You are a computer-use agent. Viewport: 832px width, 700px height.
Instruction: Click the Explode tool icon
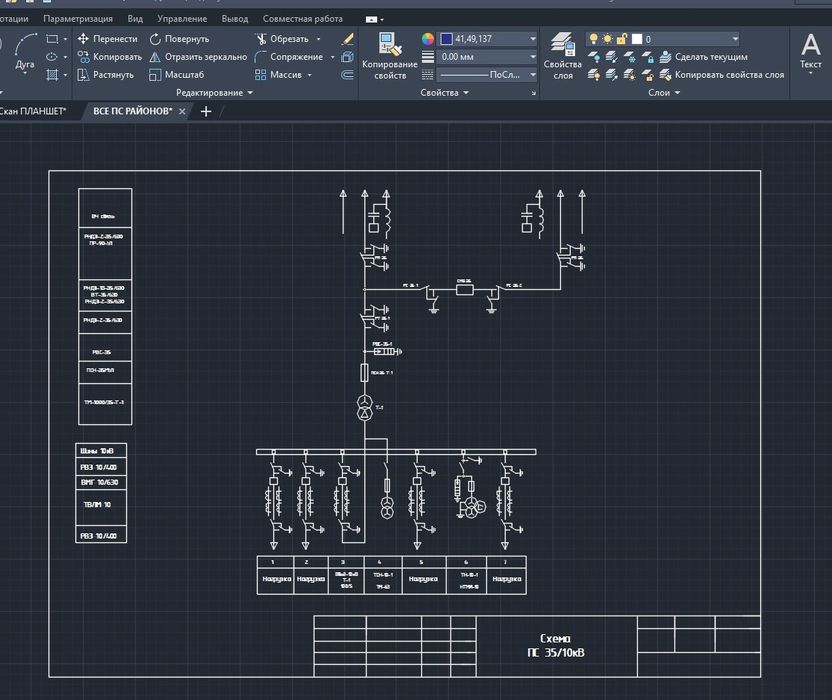tap(348, 57)
